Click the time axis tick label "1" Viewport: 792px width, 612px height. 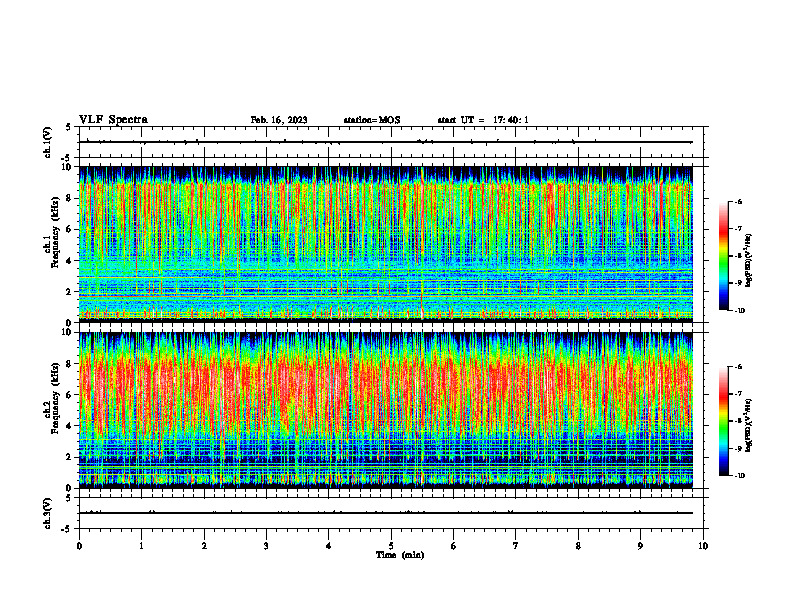click(x=141, y=546)
